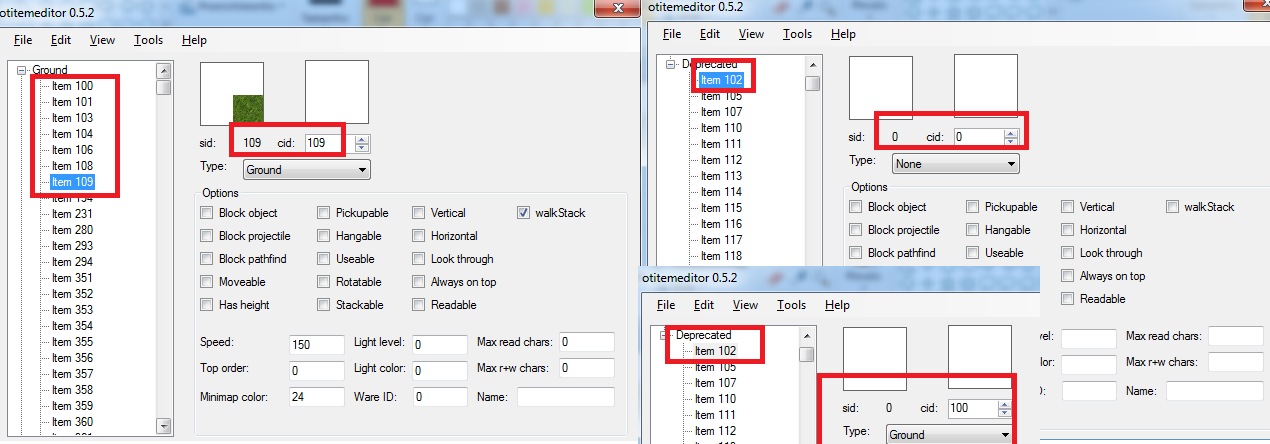Select Item 351 in the Ground tree
The image size is (1270, 444).
click(x=72, y=278)
